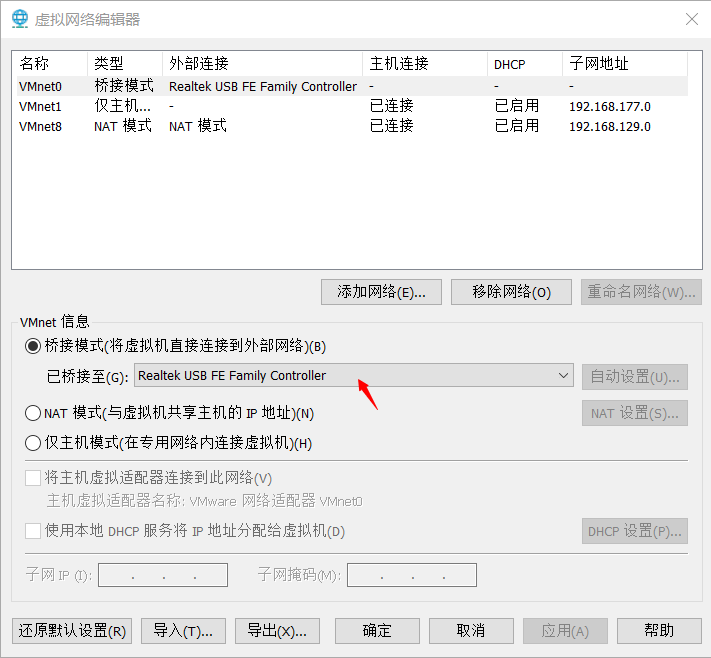
Task: Click 移除网络(O) button
Action: [x=511, y=292]
